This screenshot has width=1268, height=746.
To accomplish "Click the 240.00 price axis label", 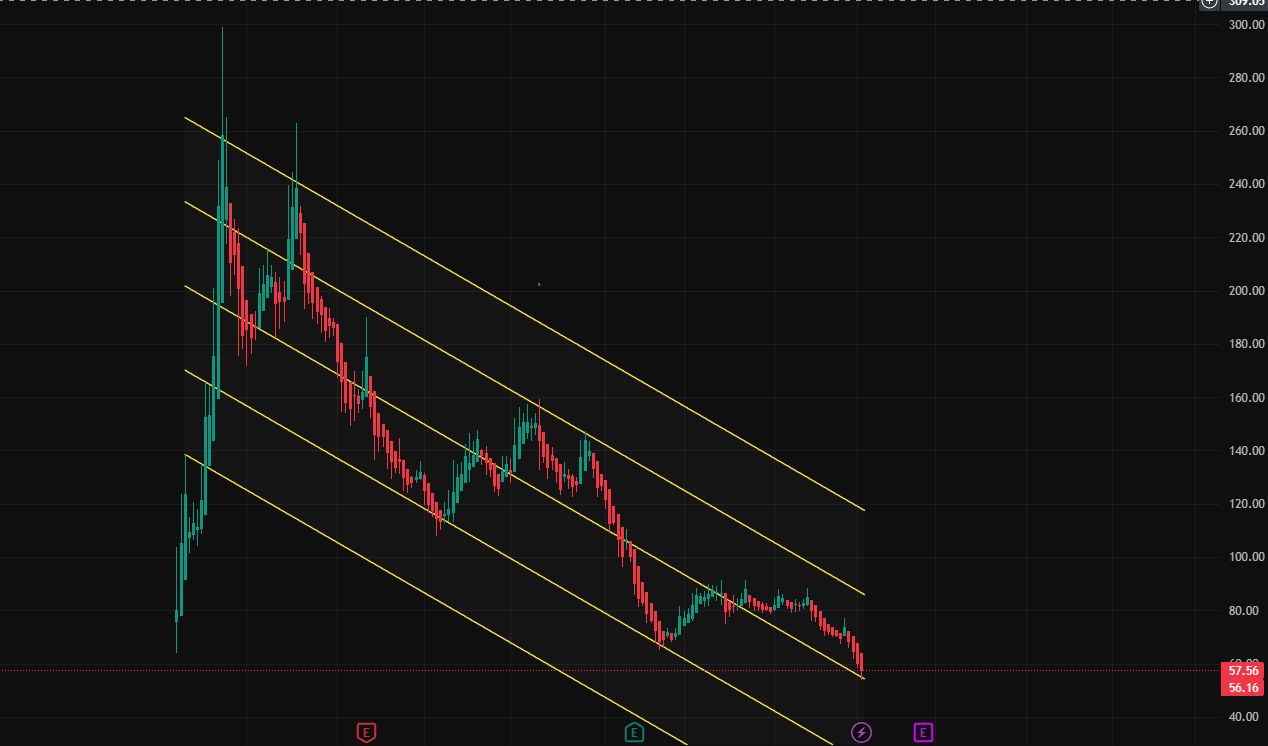I will 1244,184.
